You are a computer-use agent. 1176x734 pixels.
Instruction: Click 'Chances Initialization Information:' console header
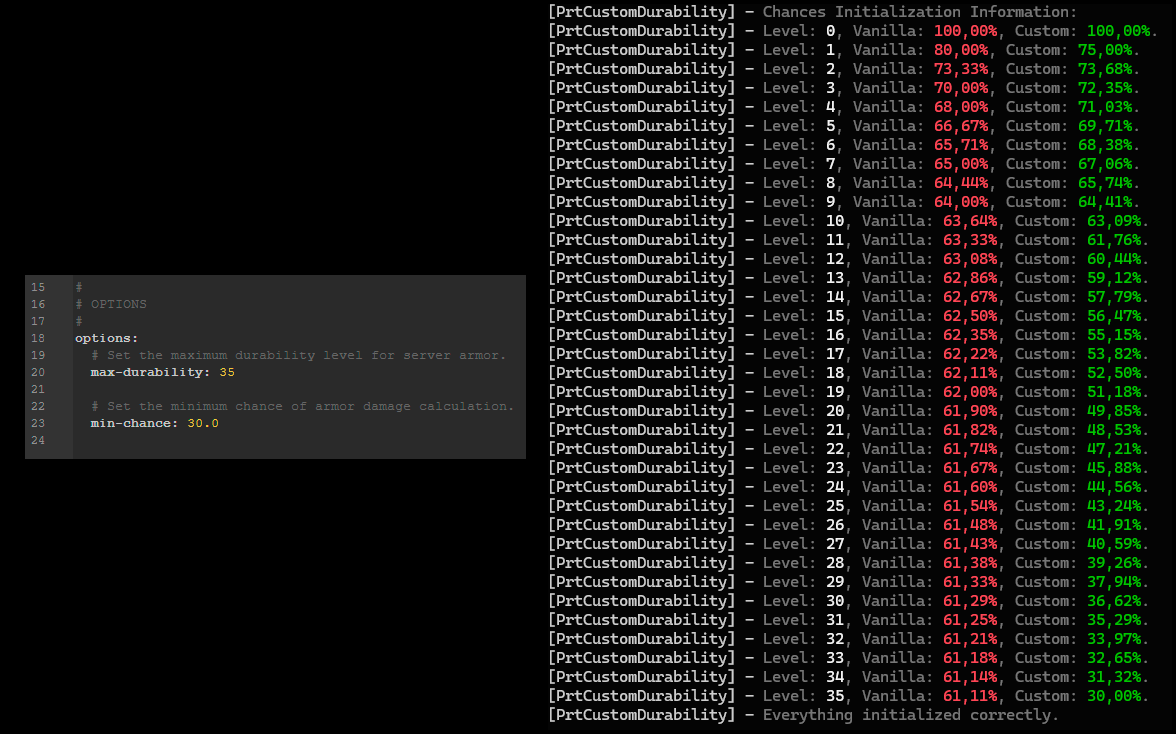pyautogui.click(x=920, y=12)
